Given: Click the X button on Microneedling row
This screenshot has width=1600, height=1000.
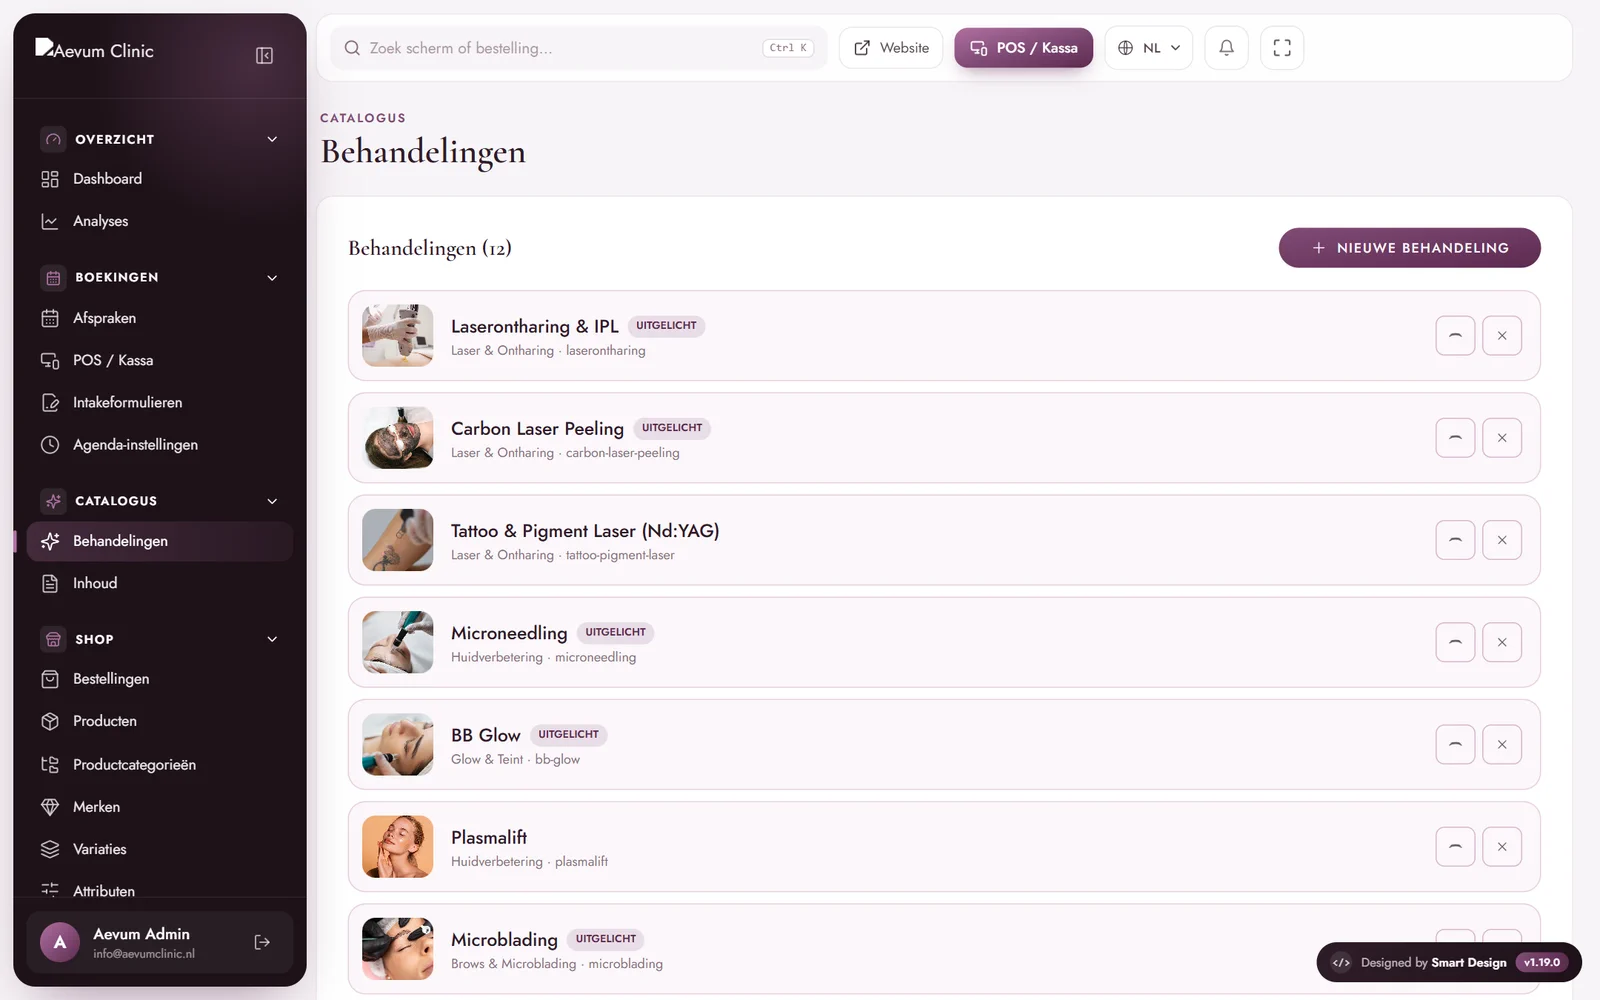Looking at the screenshot, I should [x=1502, y=642].
